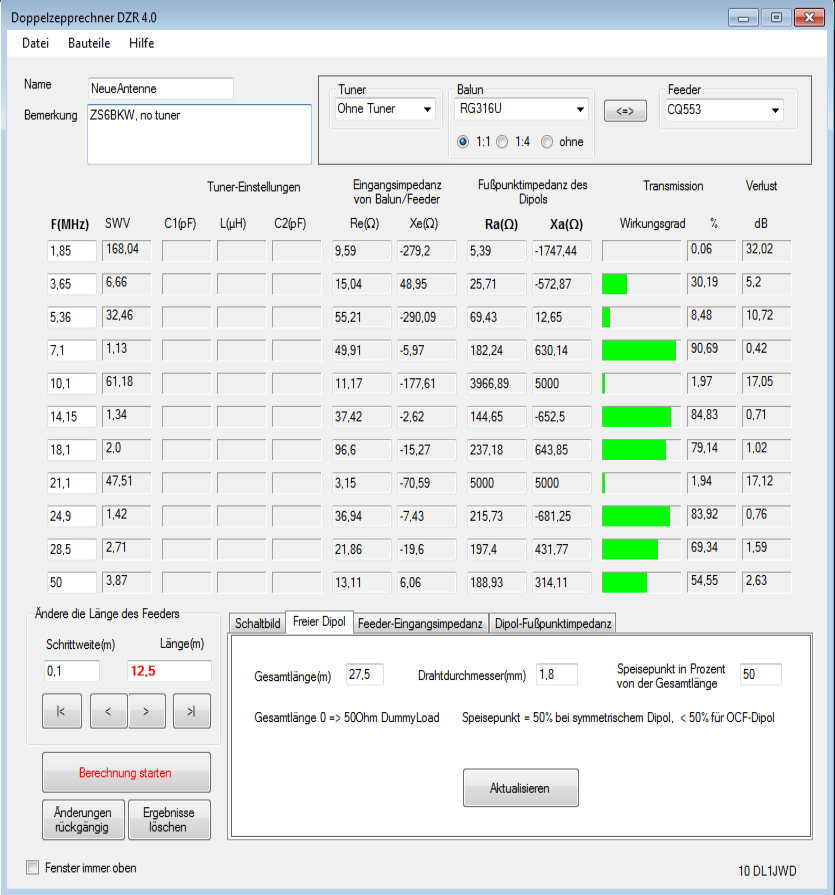The height and width of the screenshot is (895, 835).
Task: Click the efficiency bar for 3,65 MHz
Action: (642, 284)
